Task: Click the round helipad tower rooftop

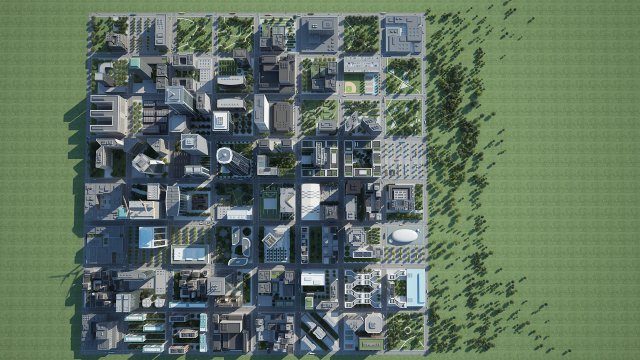Action: pyautogui.click(x=224, y=156)
